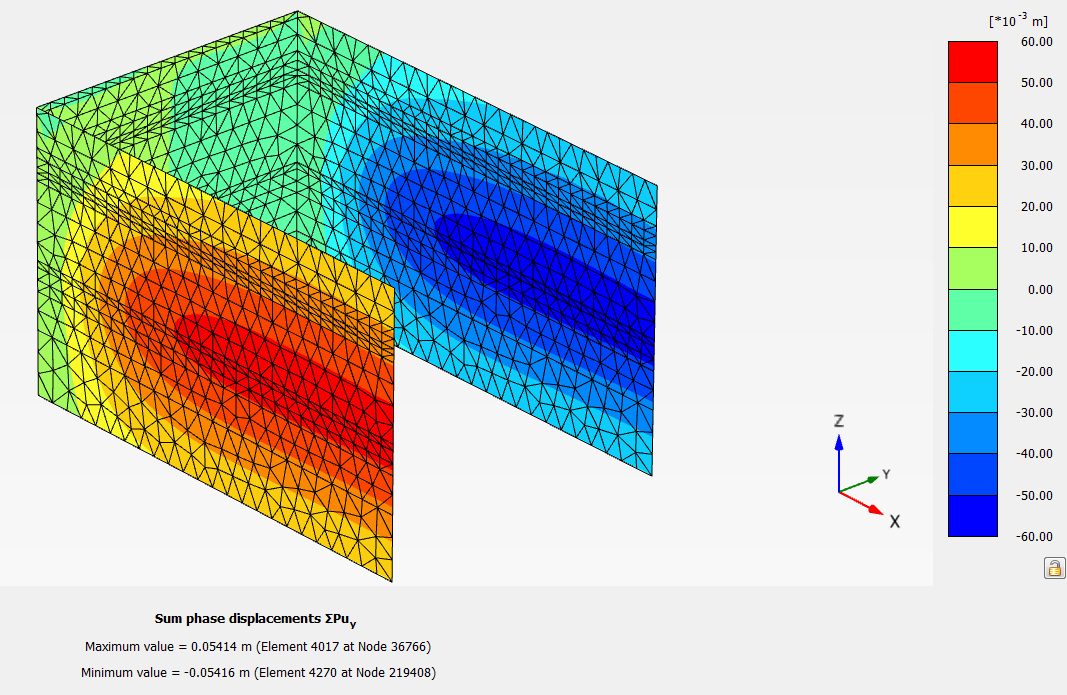Click the -60.00 legend value
The height and width of the screenshot is (695, 1067).
pyautogui.click(x=1034, y=536)
